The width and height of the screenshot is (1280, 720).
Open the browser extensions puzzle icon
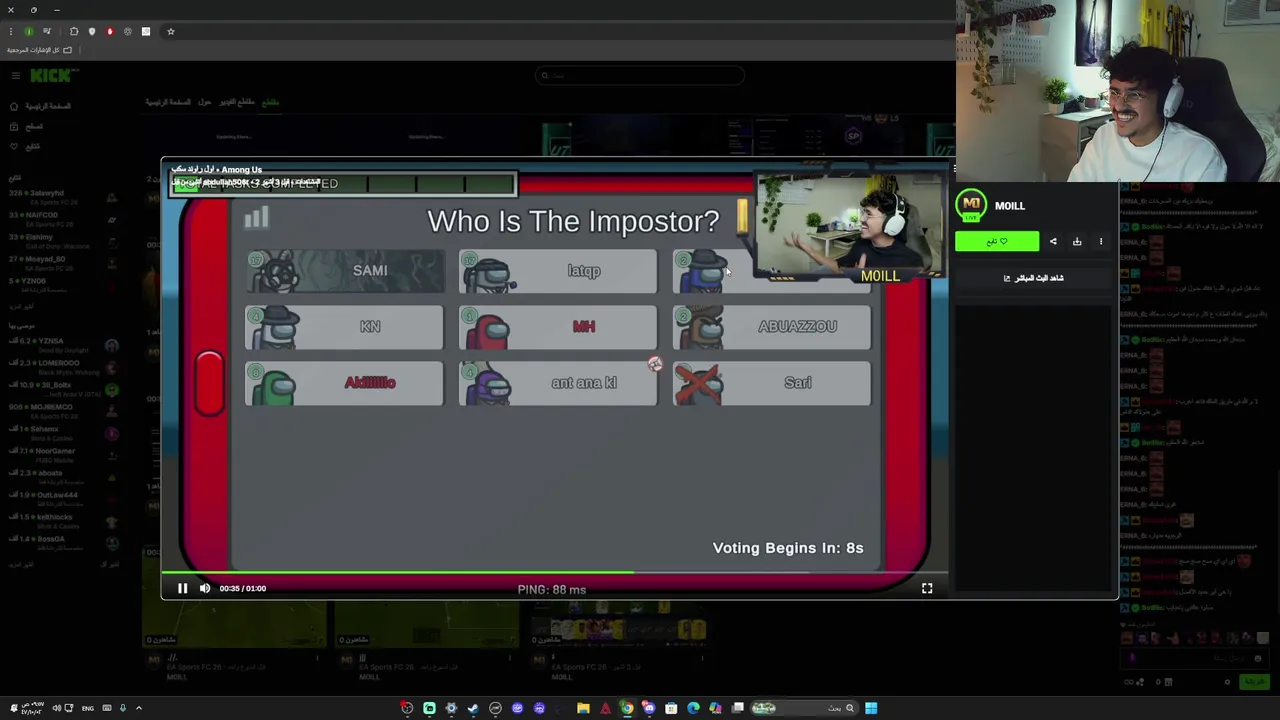pos(73,31)
